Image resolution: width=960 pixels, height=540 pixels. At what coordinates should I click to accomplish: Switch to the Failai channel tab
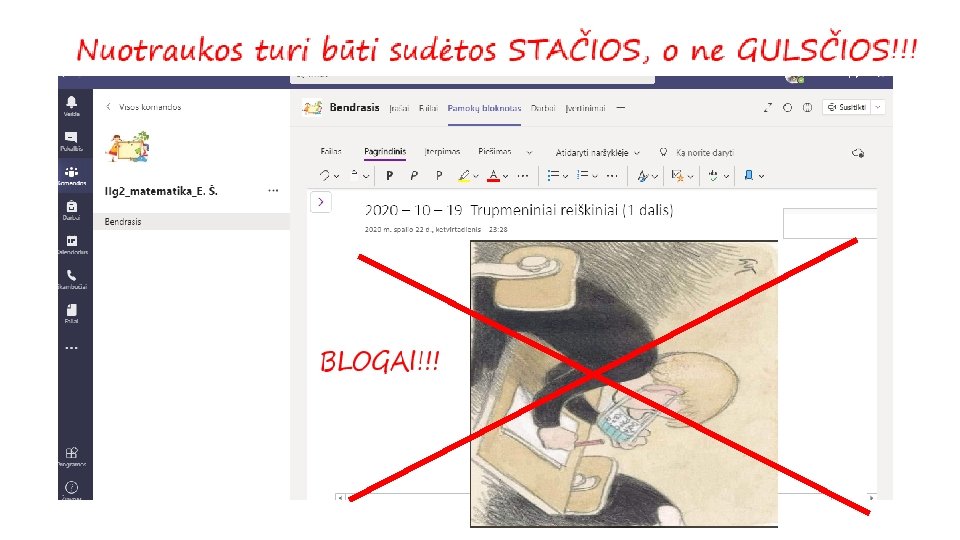tap(428, 108)
